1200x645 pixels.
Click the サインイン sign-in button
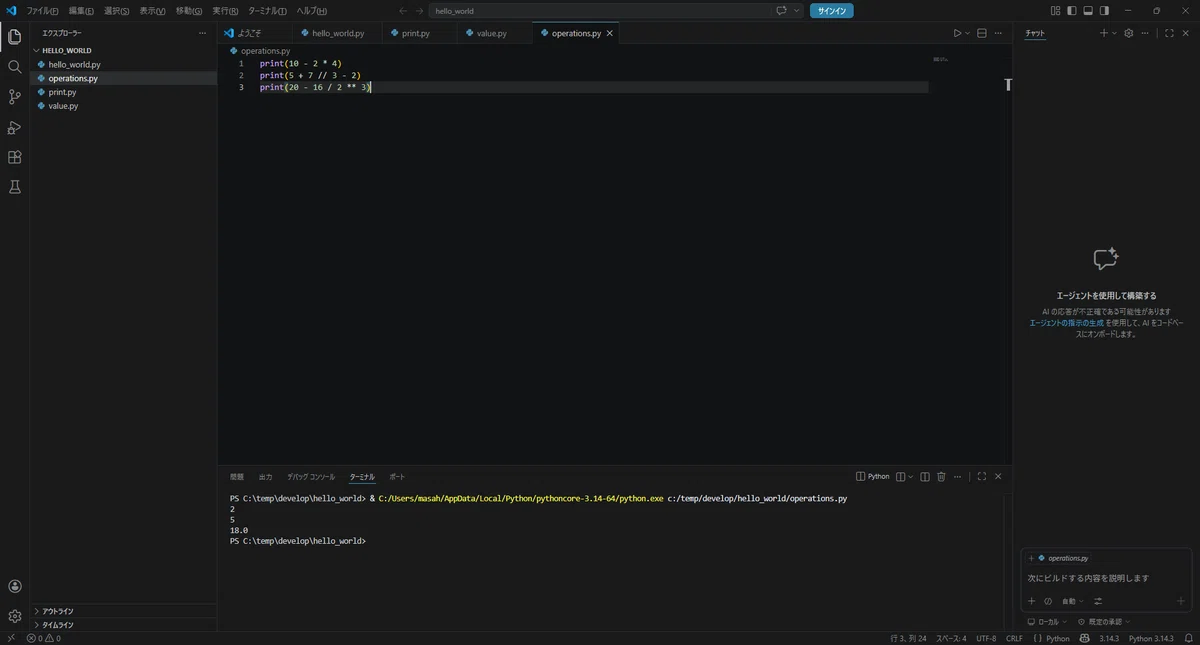(x=832, y=11)
